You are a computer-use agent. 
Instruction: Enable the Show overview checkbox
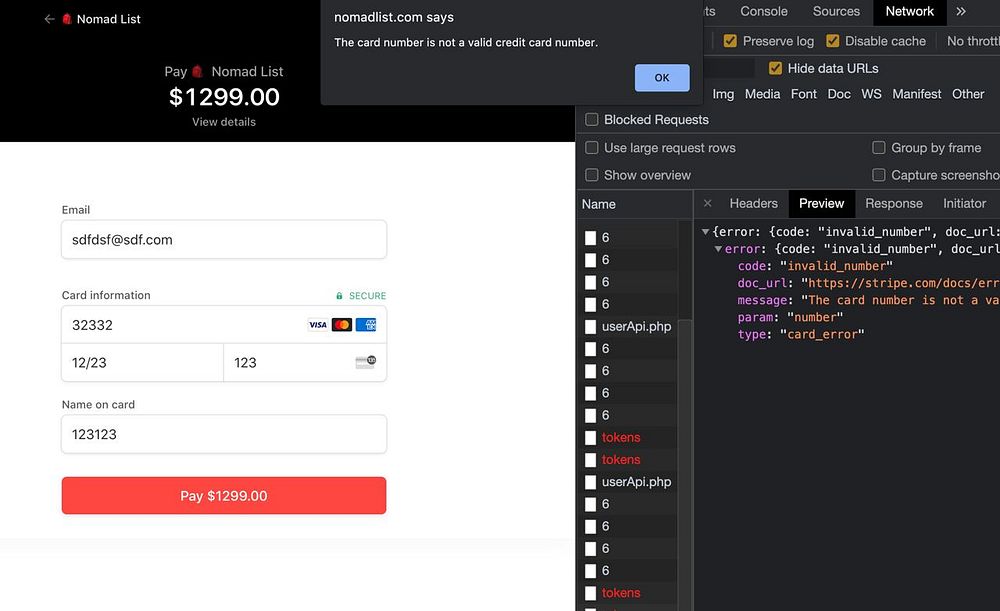[592, 175]
